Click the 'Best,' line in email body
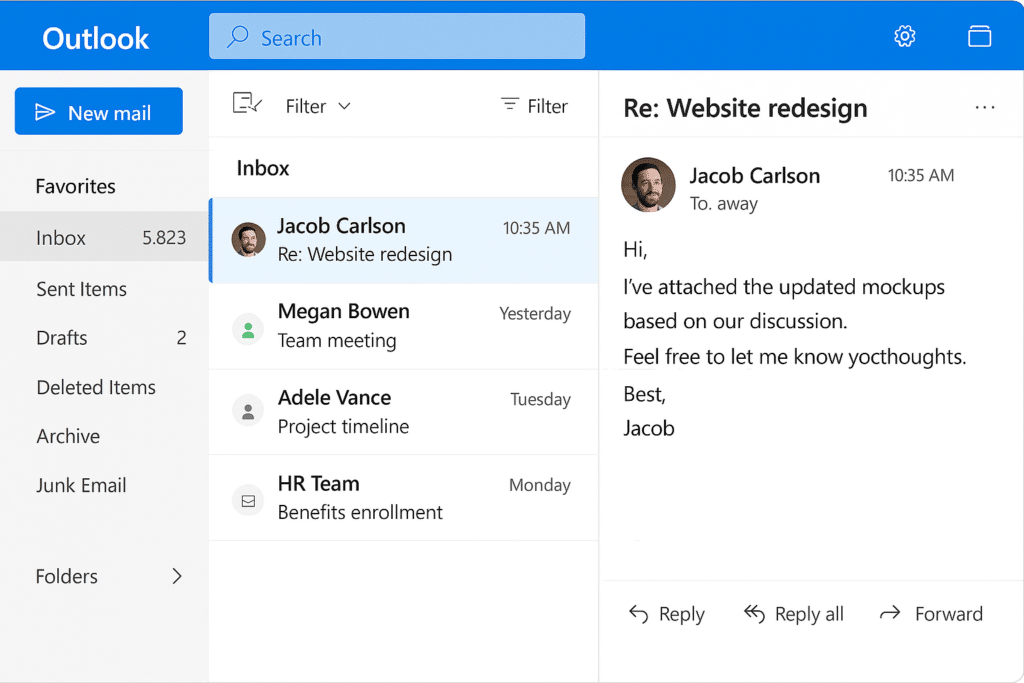Viewport: 1024px width, 683px height. click(x=645, y=394)
